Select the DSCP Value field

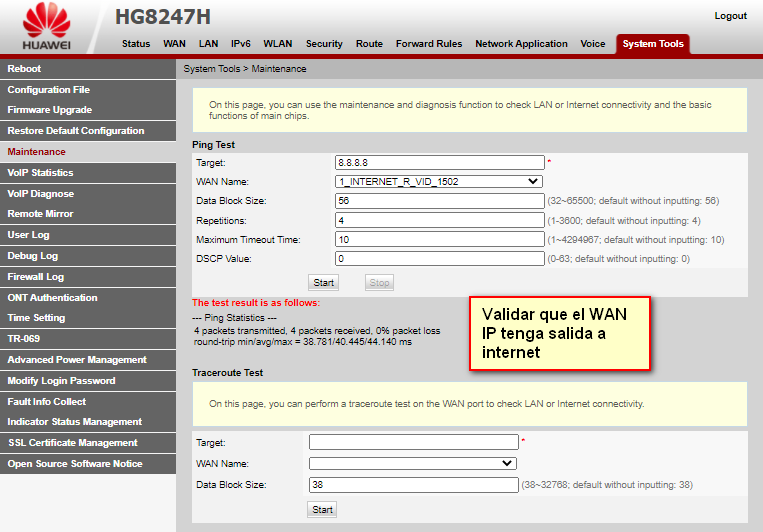pyautogui.click(x=439, y=258)
